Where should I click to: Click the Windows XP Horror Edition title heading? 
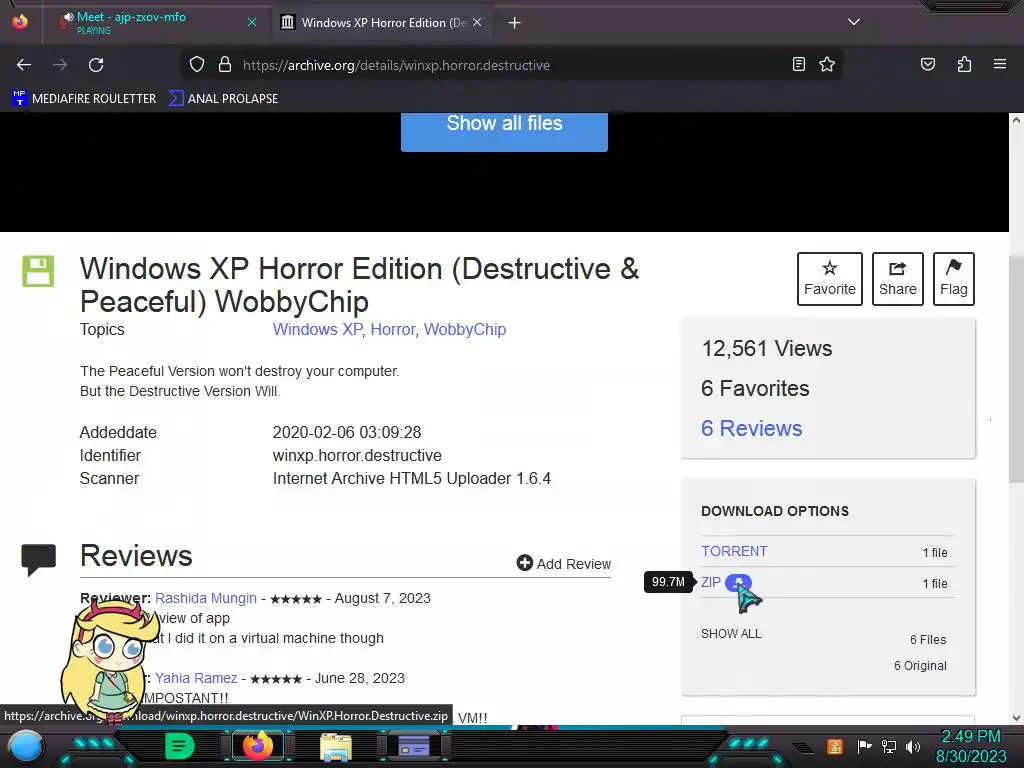[x=359, y=285]
